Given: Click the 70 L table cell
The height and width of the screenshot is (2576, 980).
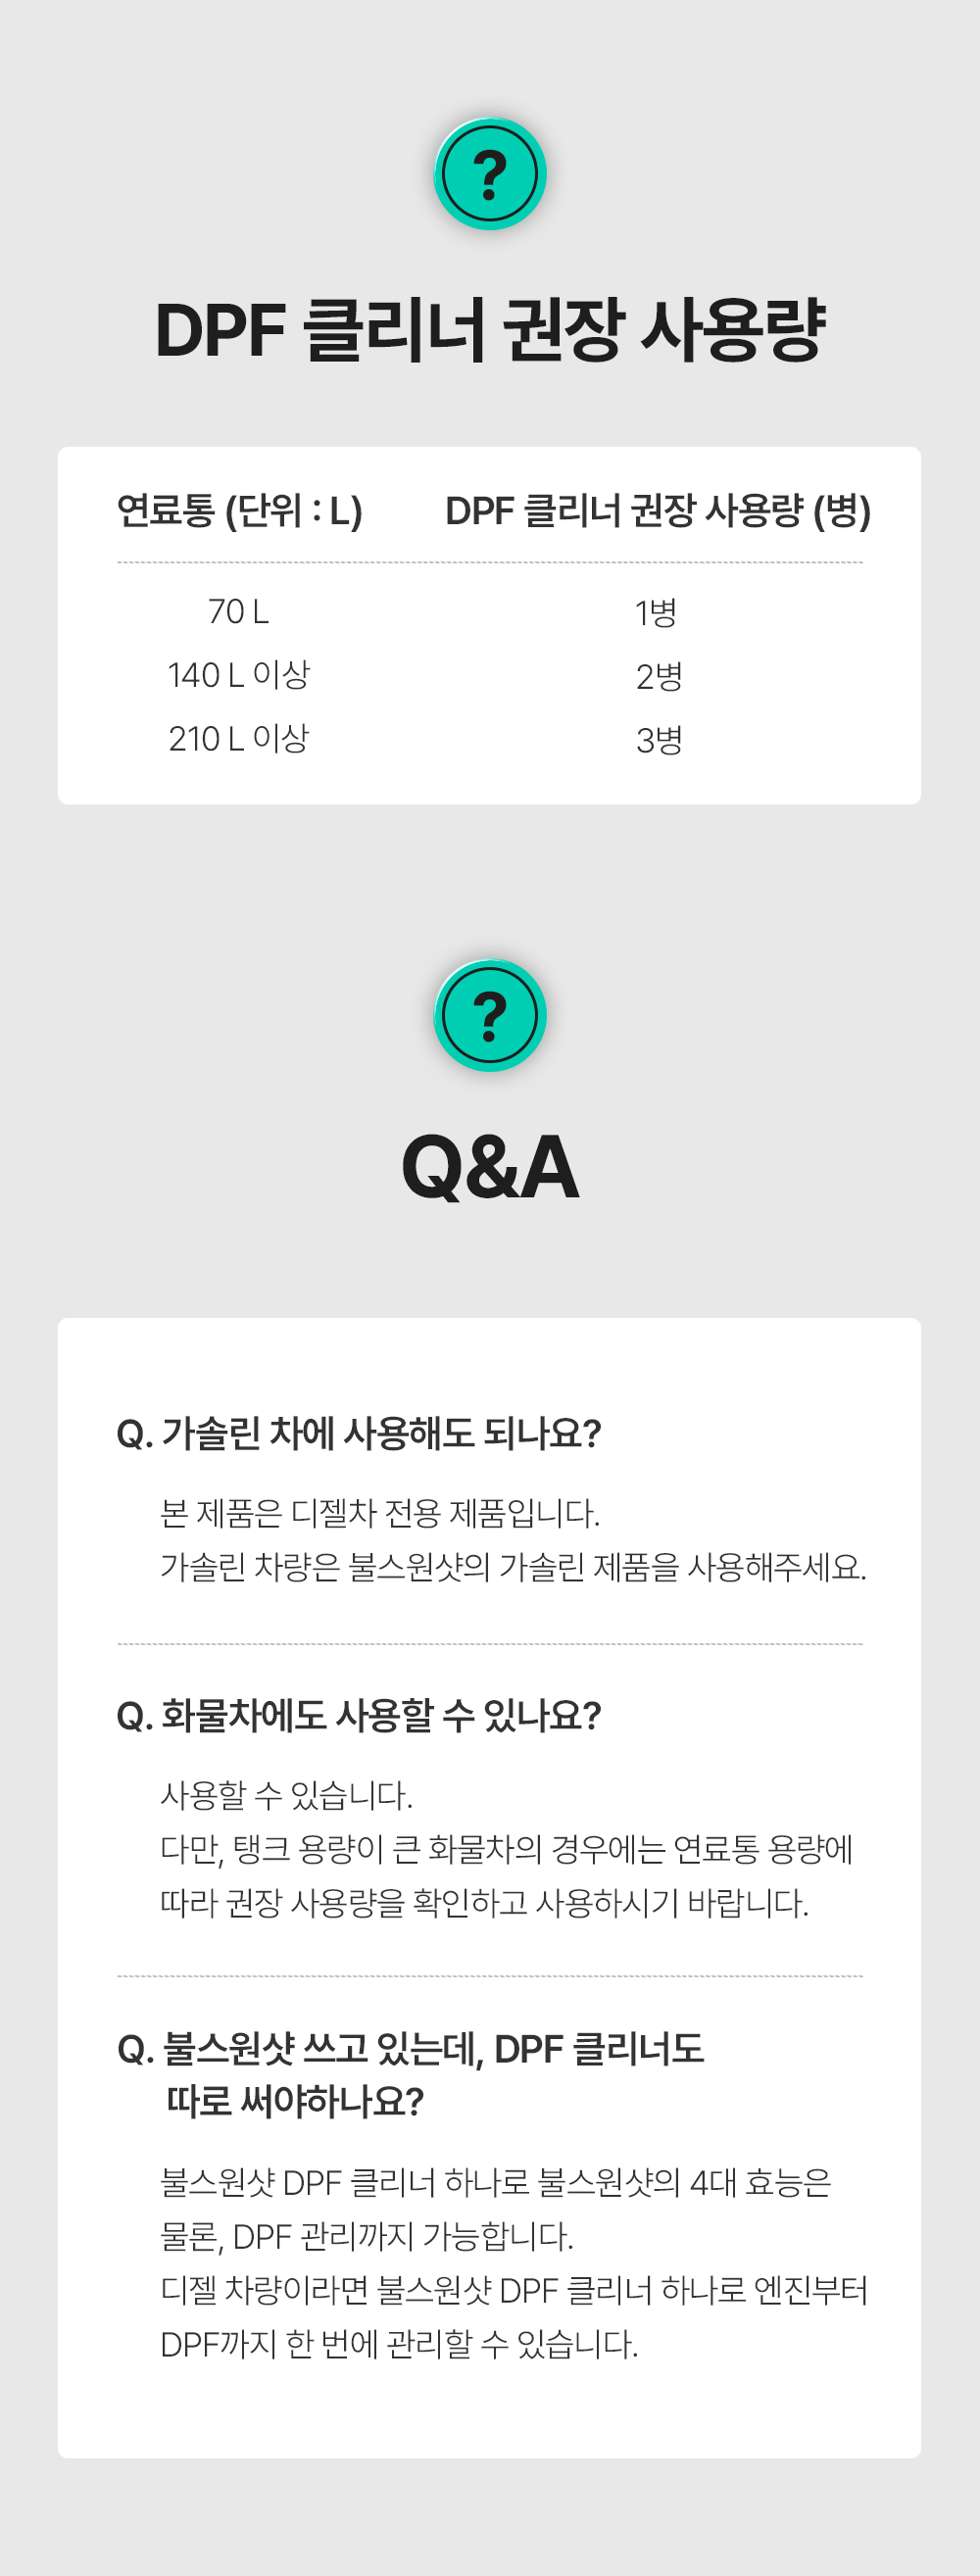Looking at the screenshot, I should click(x=238, y=611).
